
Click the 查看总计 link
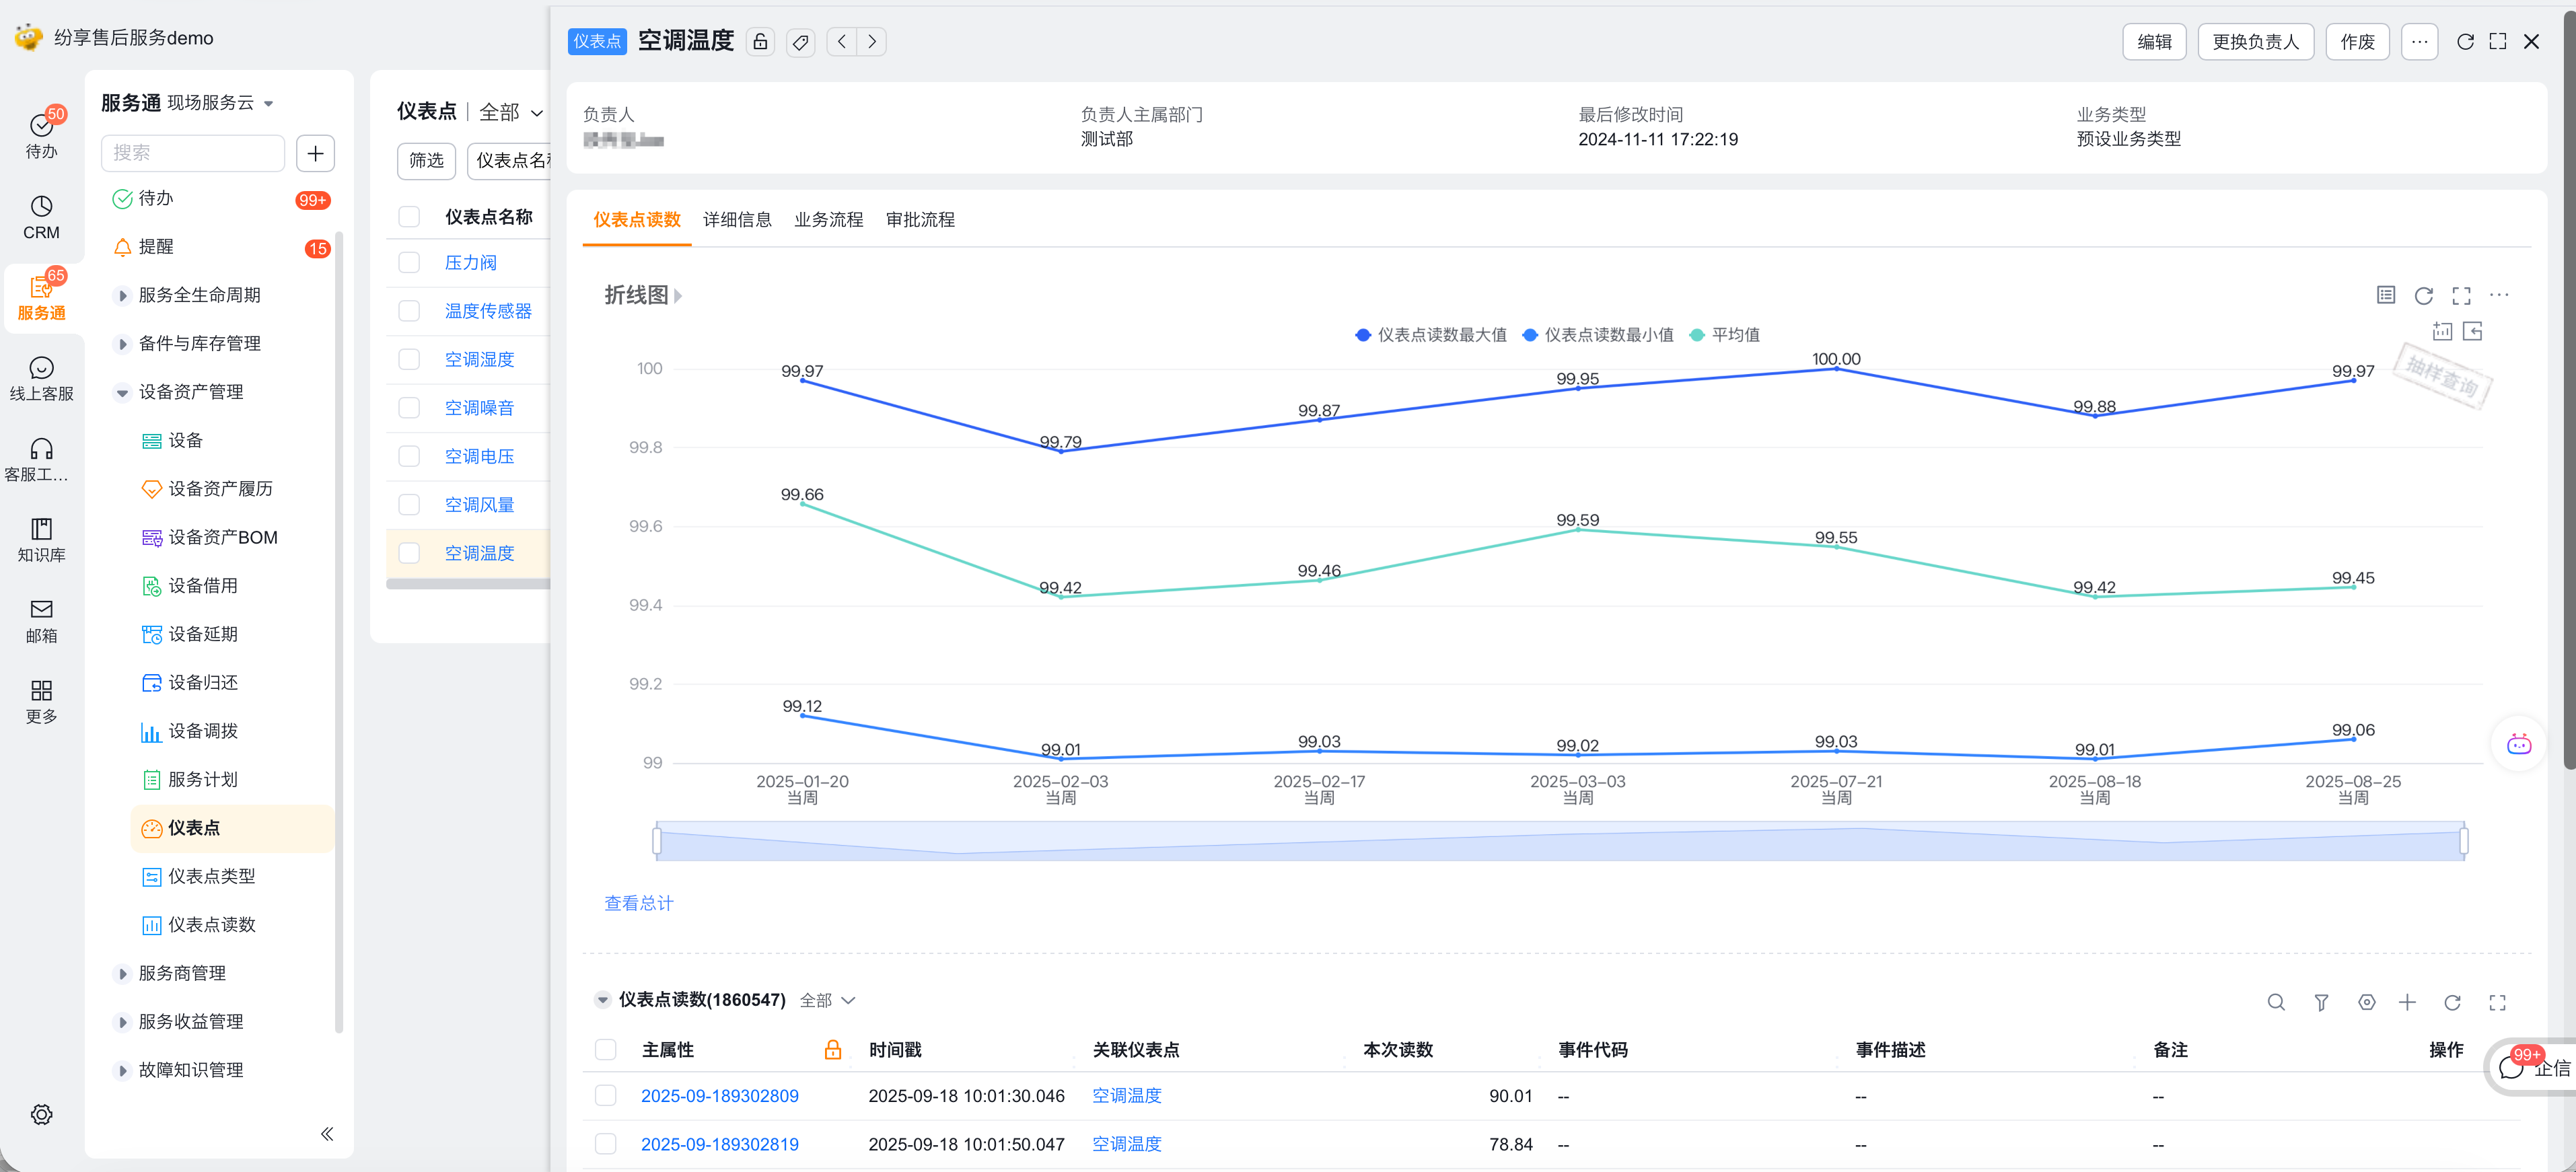coord(639,903)
